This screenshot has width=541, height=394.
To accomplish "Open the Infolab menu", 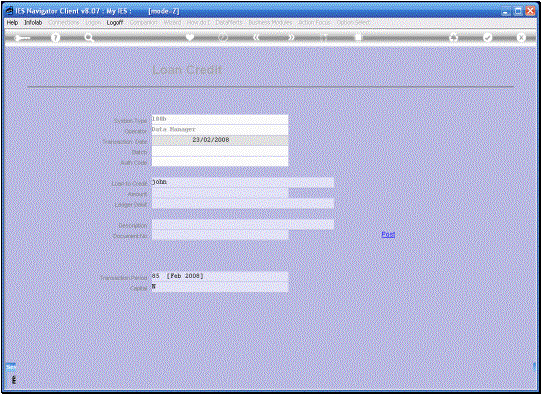I will point(33,22).
